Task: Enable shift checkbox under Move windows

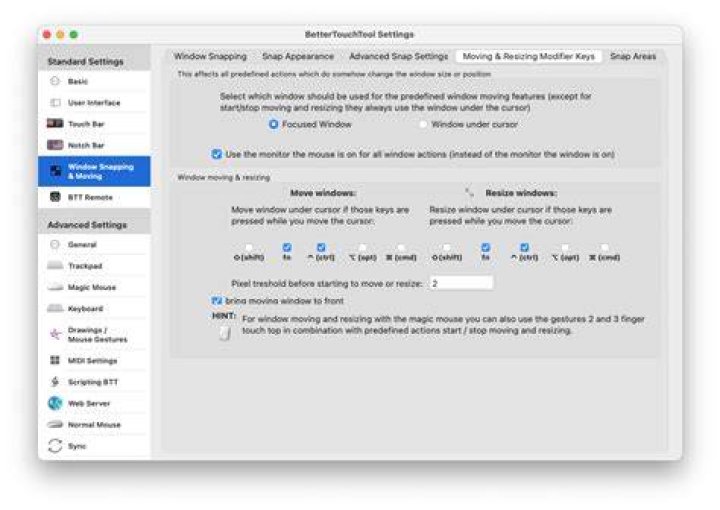Action: click(x=248, y=247)
